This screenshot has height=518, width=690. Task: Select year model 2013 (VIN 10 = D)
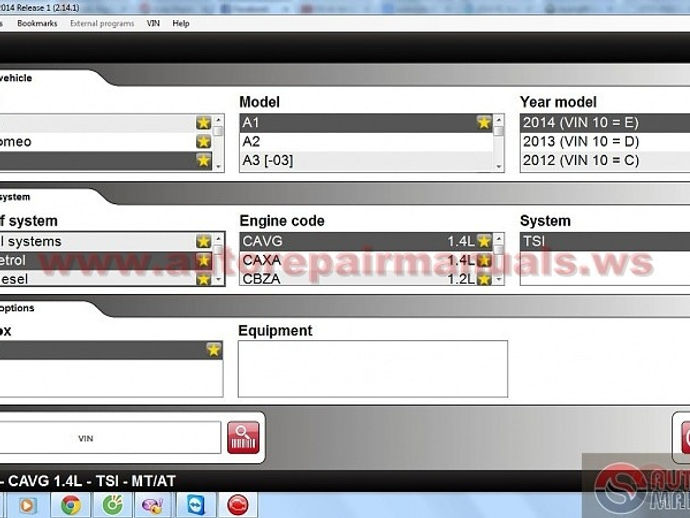605,142
